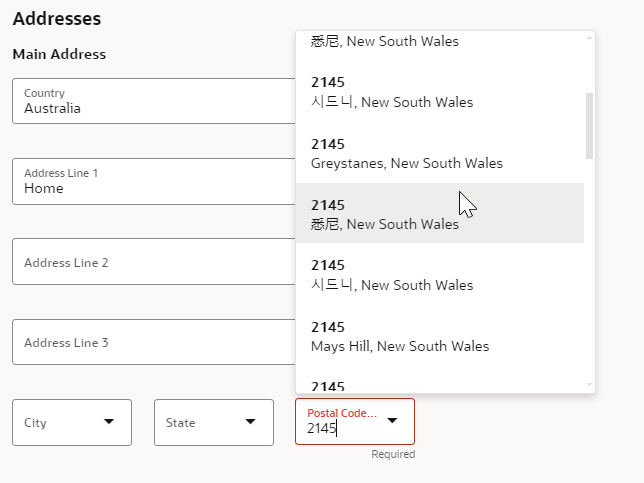Click the Postal Code field containing 2145

[355, 421]
